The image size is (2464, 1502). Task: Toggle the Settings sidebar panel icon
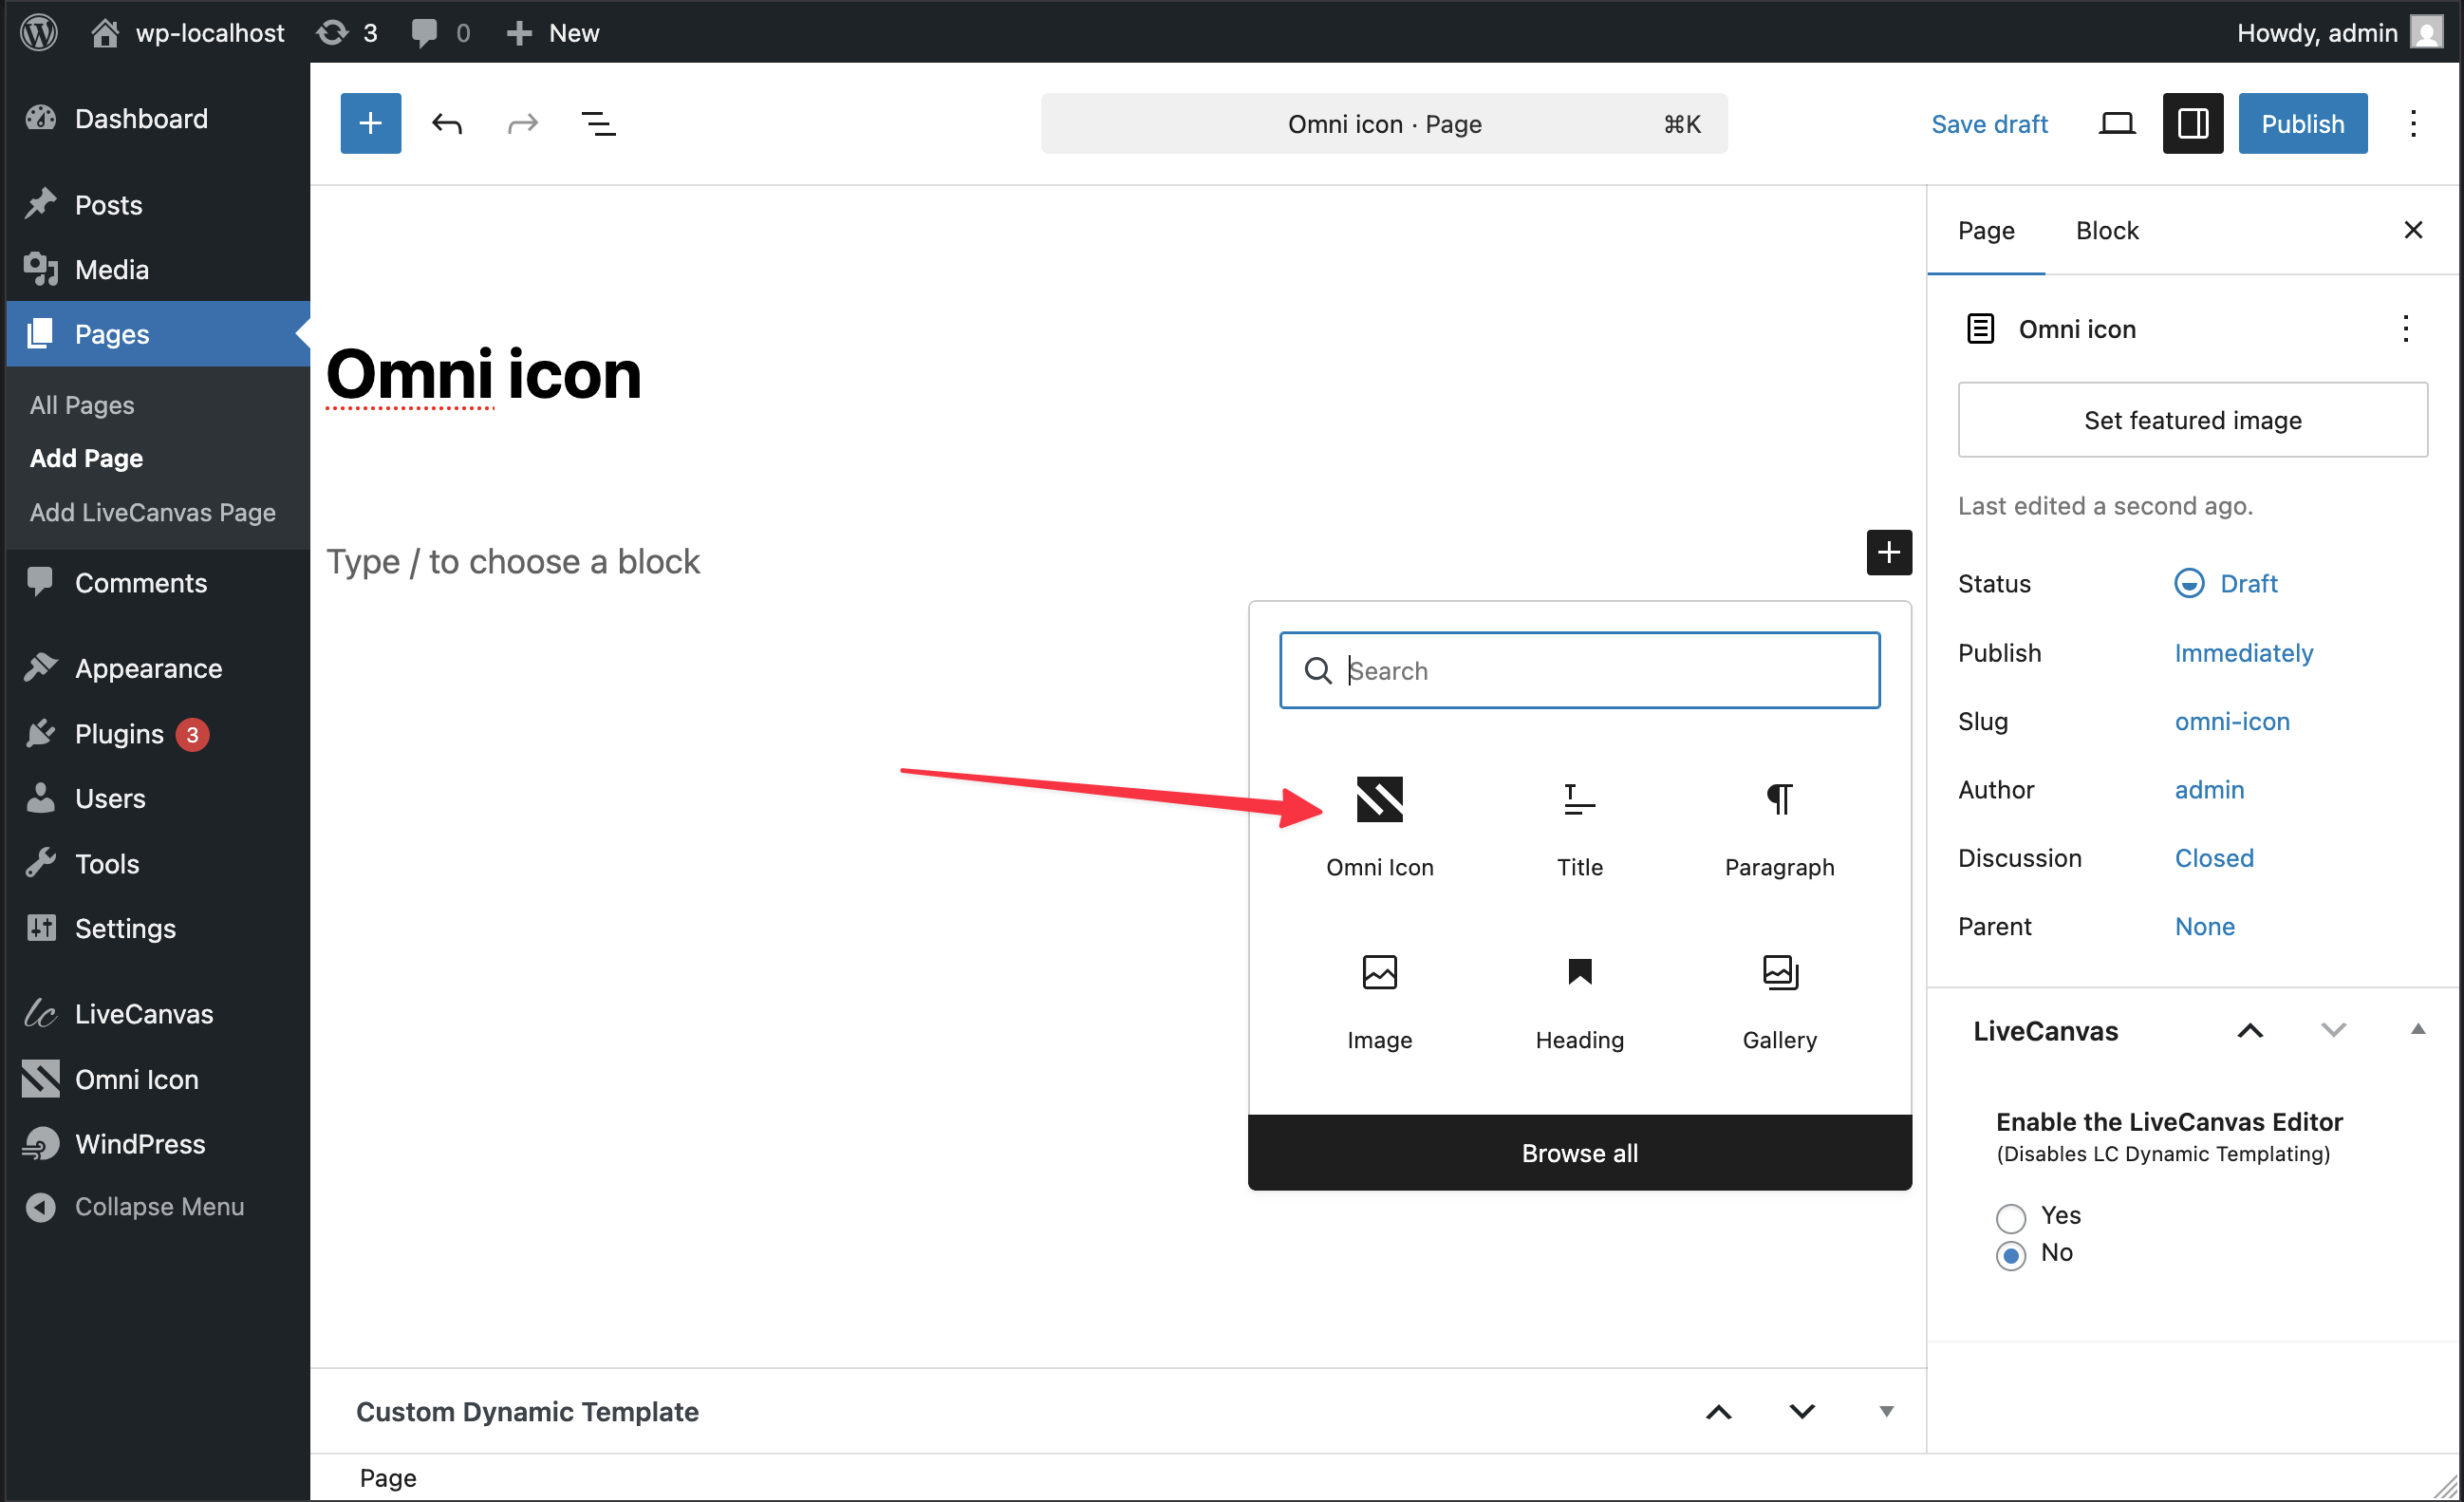coord(2192,124)
